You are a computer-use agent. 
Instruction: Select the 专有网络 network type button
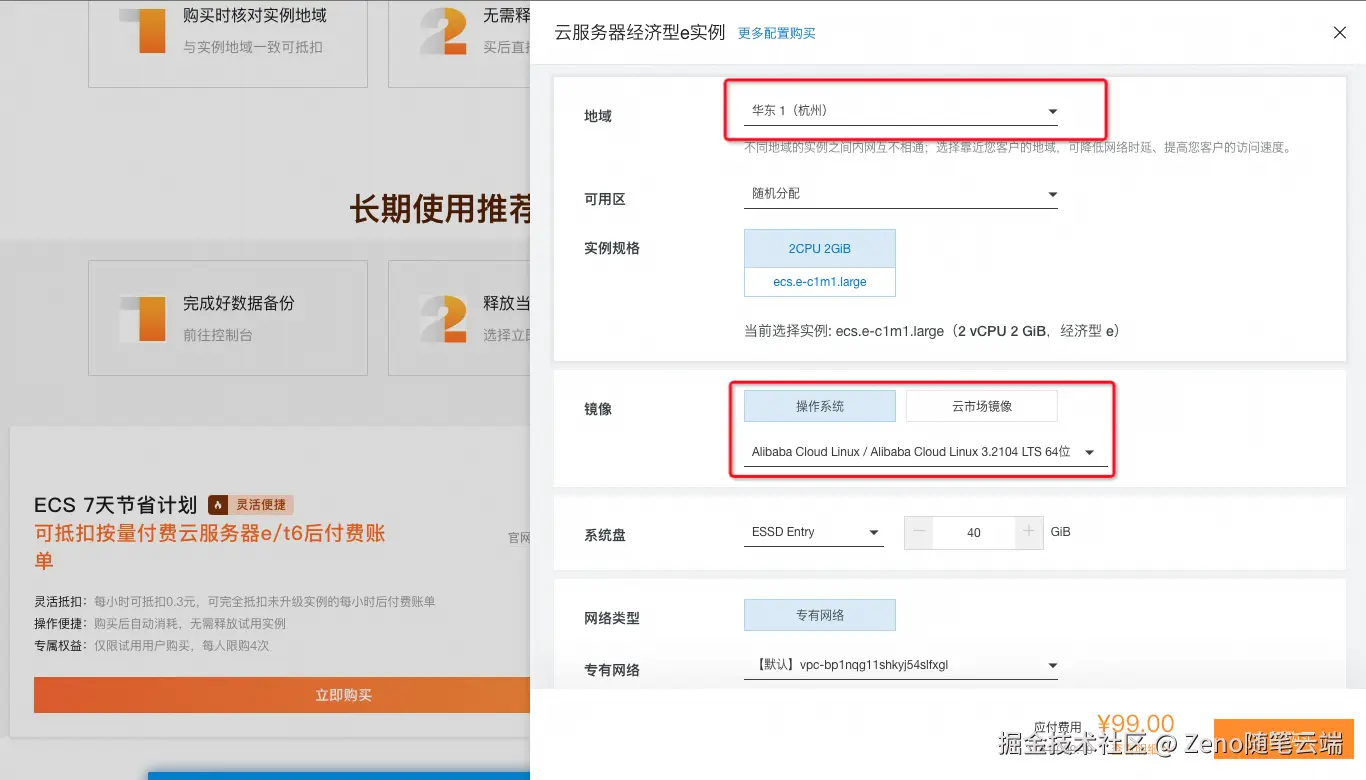point(820,615)
